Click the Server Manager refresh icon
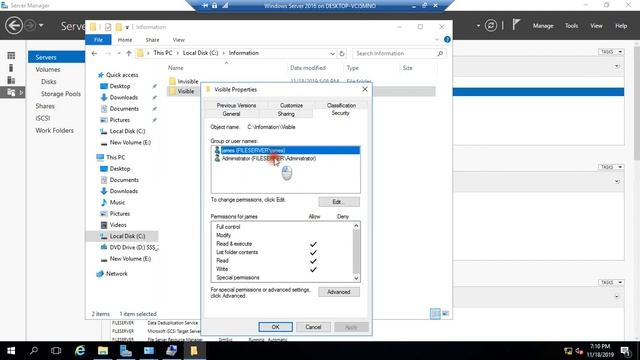 coord(491,26)
